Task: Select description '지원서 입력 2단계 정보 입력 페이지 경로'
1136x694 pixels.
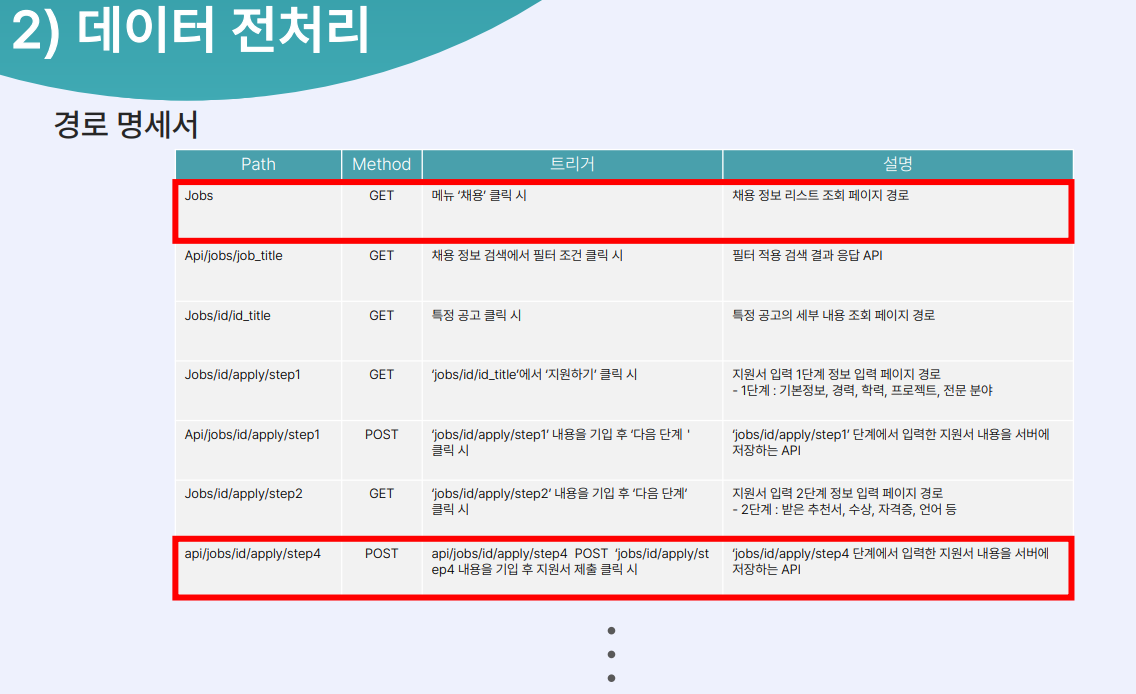Action: pyautogui.click(x=838, y=494)
